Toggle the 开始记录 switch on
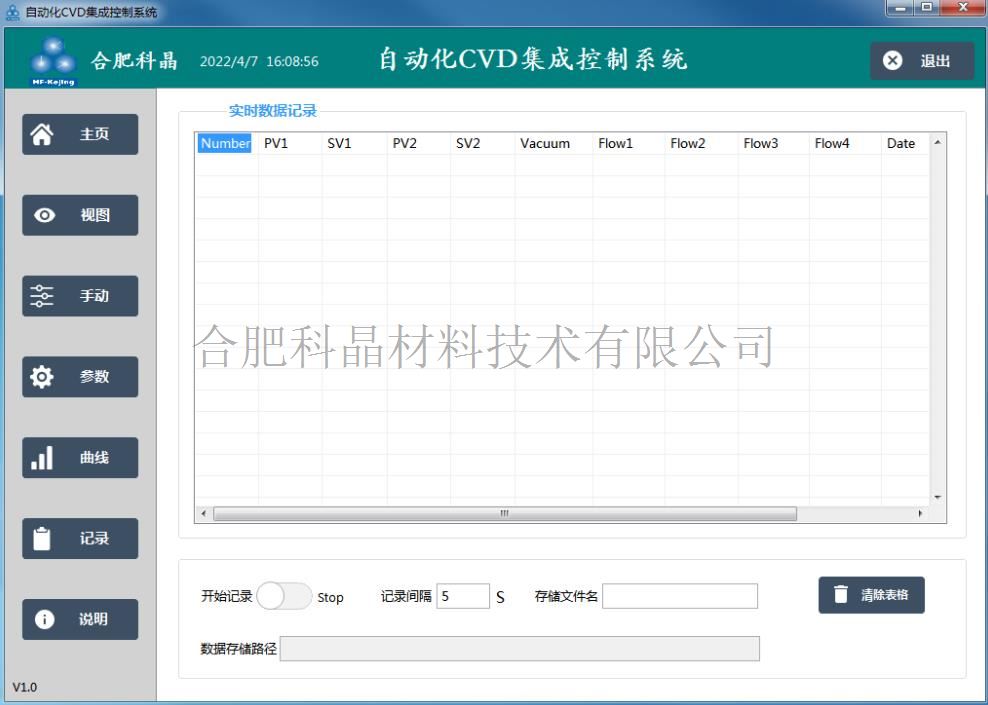This screenshot has height=705, width=988. (284, 597)
